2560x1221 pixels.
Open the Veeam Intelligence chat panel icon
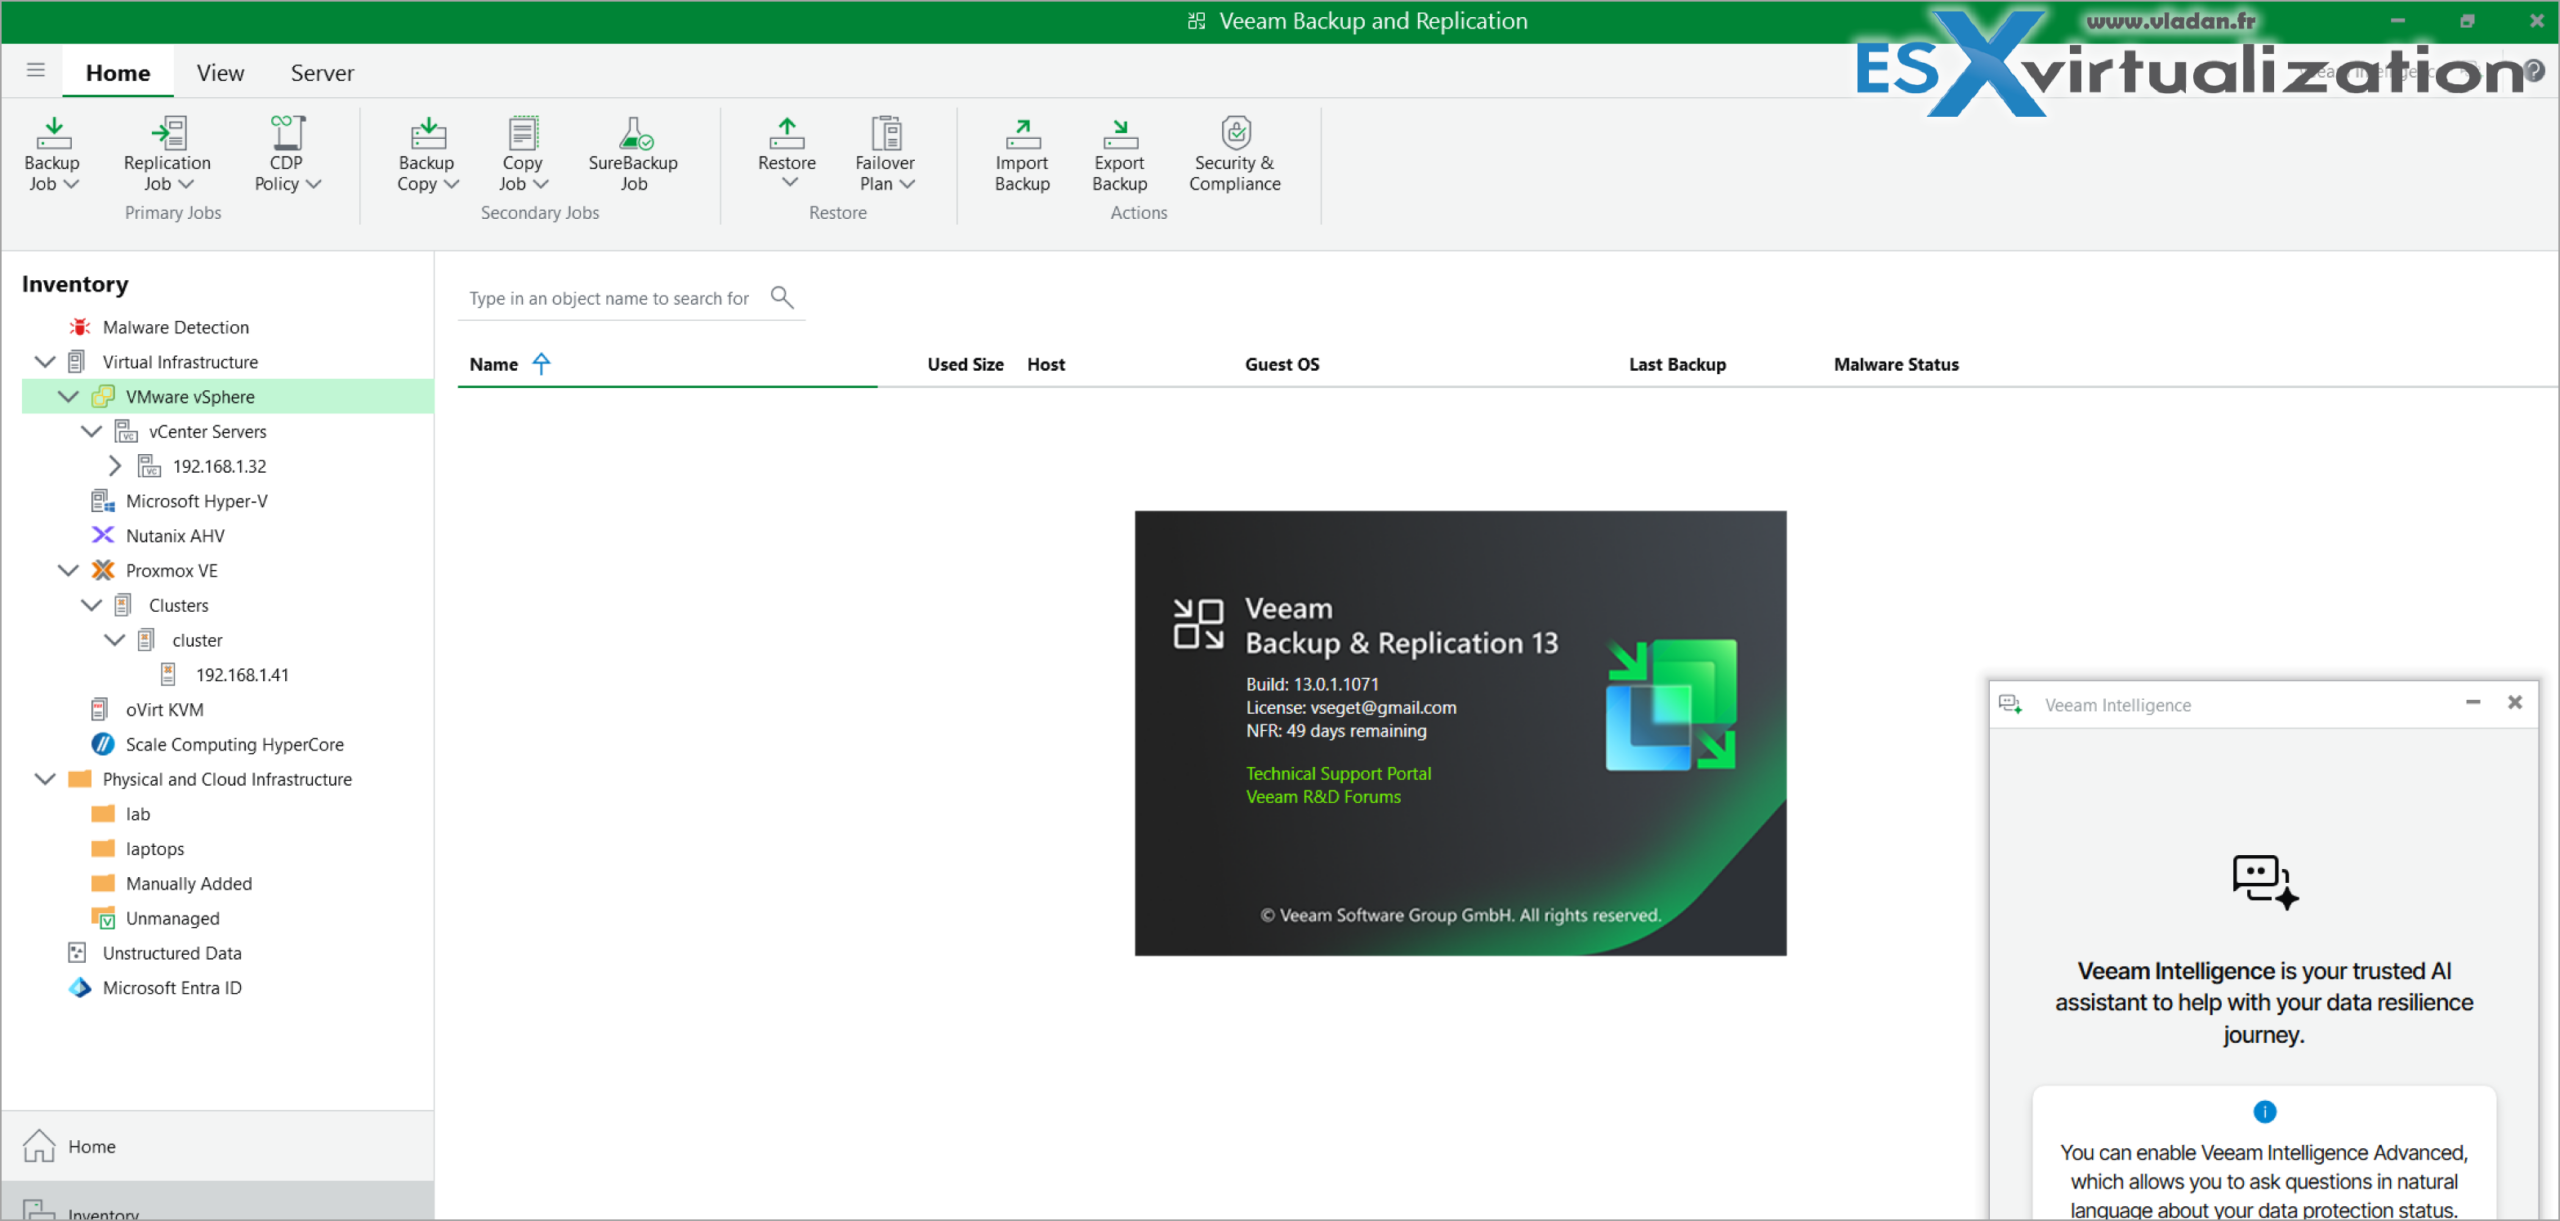(x=2011, y=703)
